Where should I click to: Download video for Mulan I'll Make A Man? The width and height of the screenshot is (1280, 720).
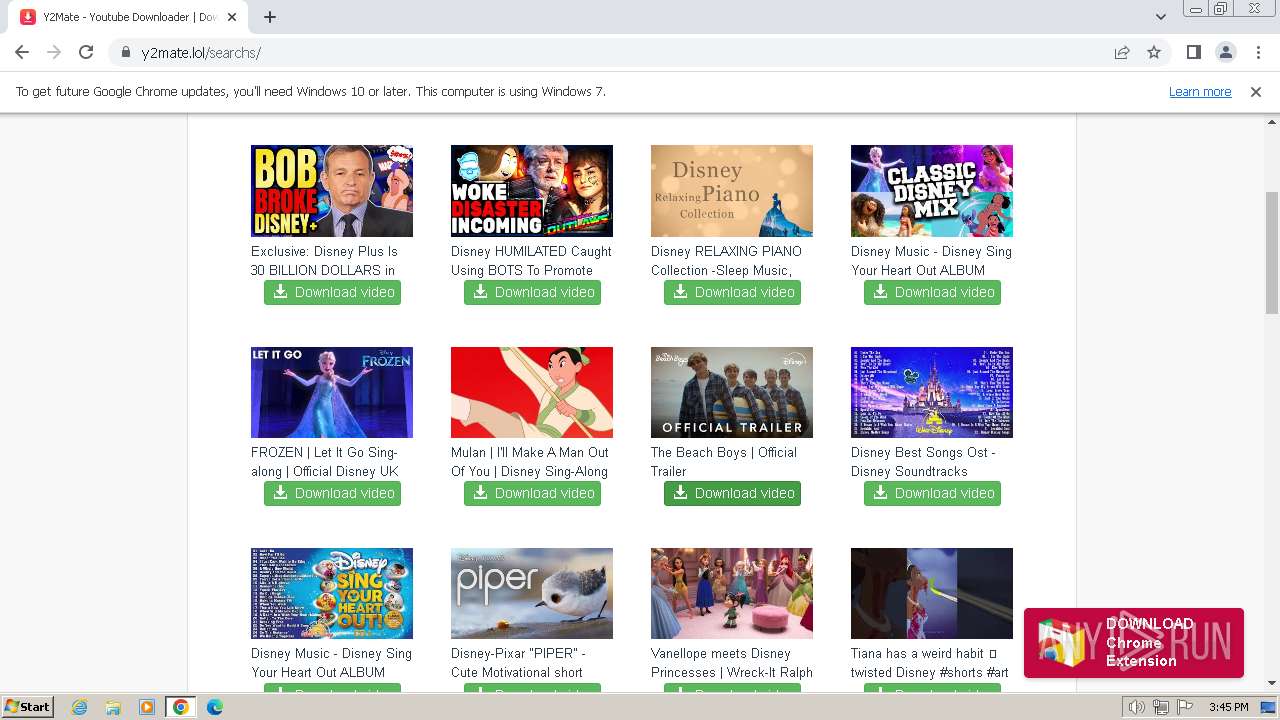532,493
